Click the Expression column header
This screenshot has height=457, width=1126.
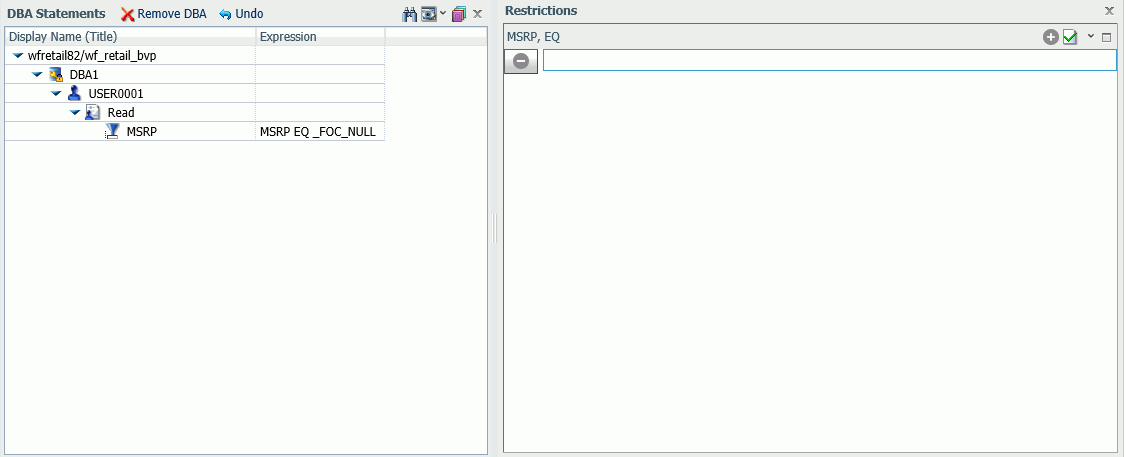(x=320, y=37)
